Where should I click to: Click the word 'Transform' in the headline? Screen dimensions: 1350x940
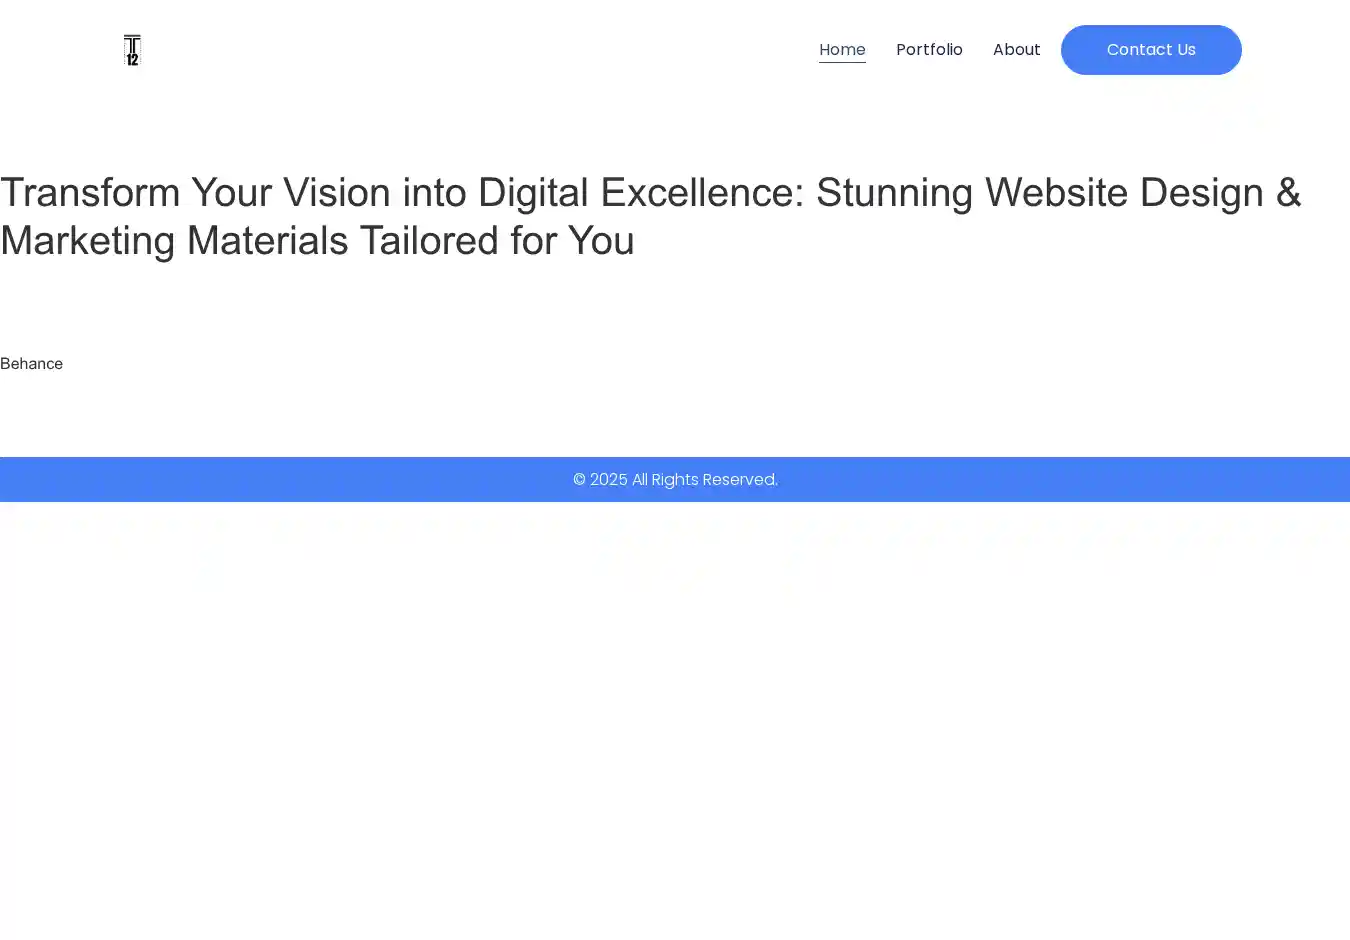pyautogui.click(x=90, y=192)
